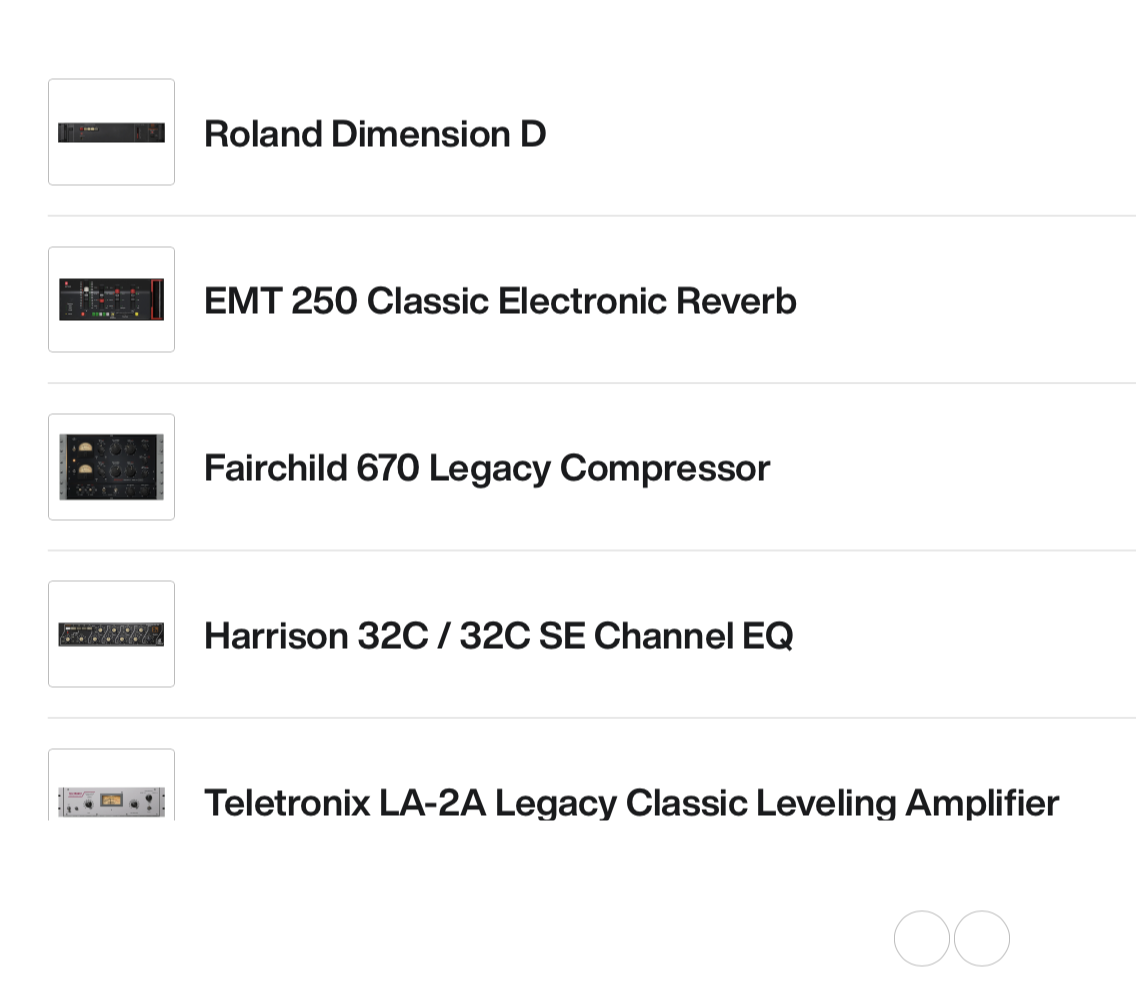The height and width of the screenshot is (986, 1136).
Task: Open the EMT 250 reverb thumbnail image
Action: point(111,300)
